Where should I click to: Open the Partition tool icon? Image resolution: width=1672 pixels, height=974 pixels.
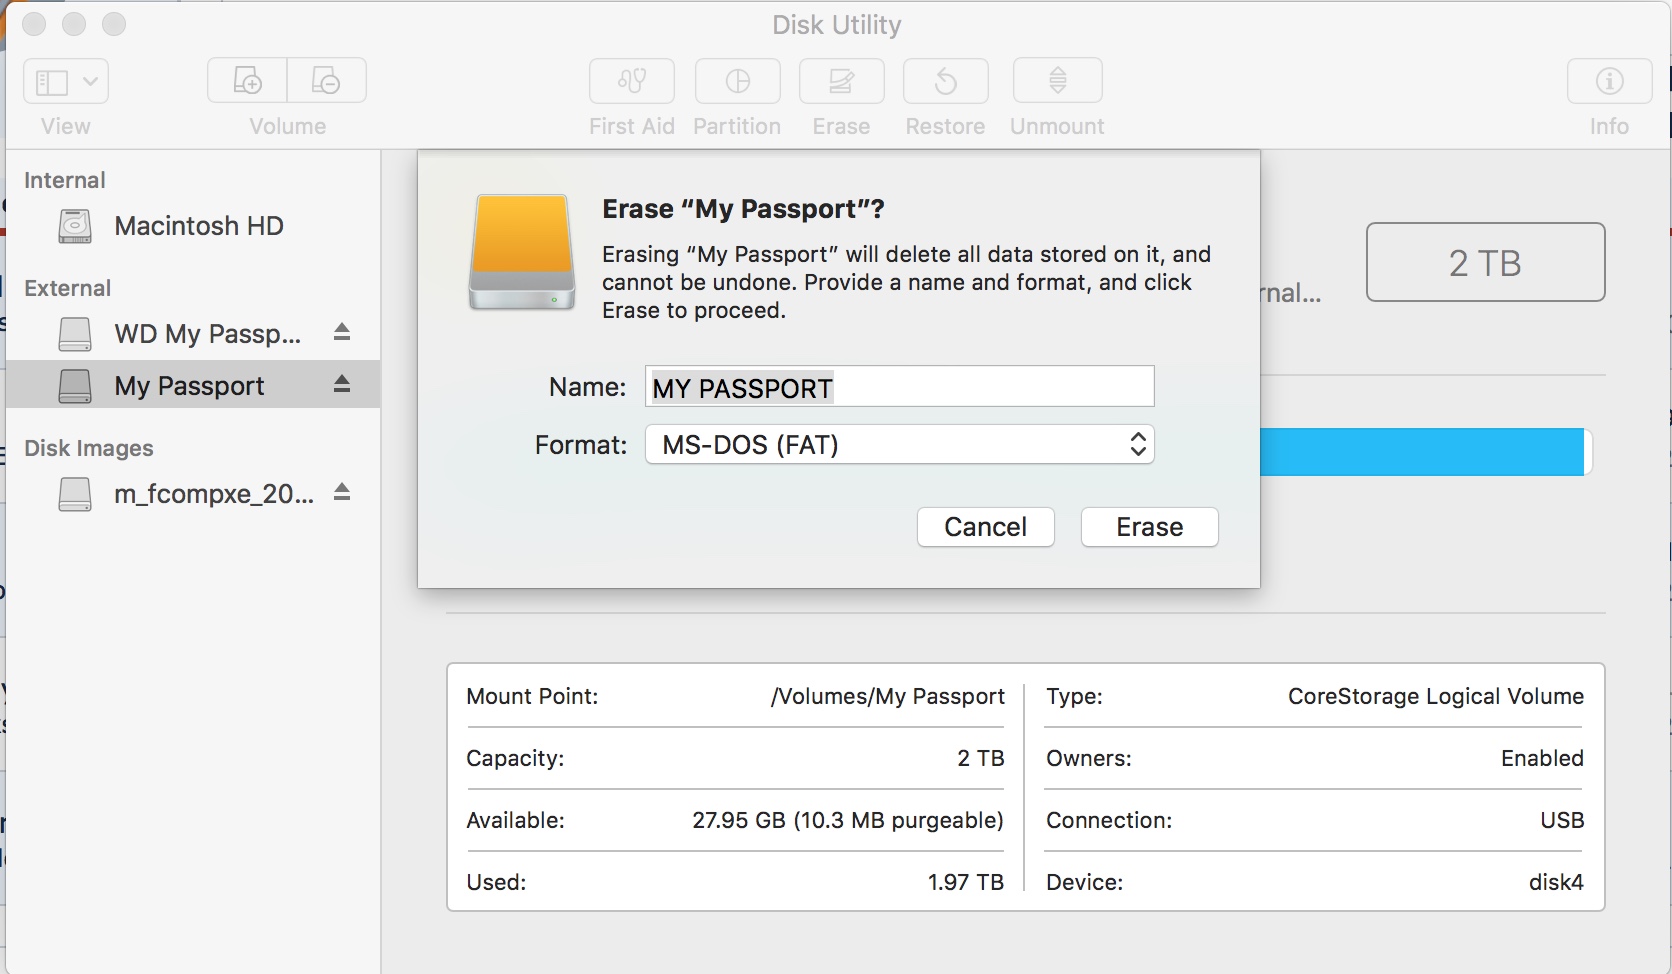738,81
